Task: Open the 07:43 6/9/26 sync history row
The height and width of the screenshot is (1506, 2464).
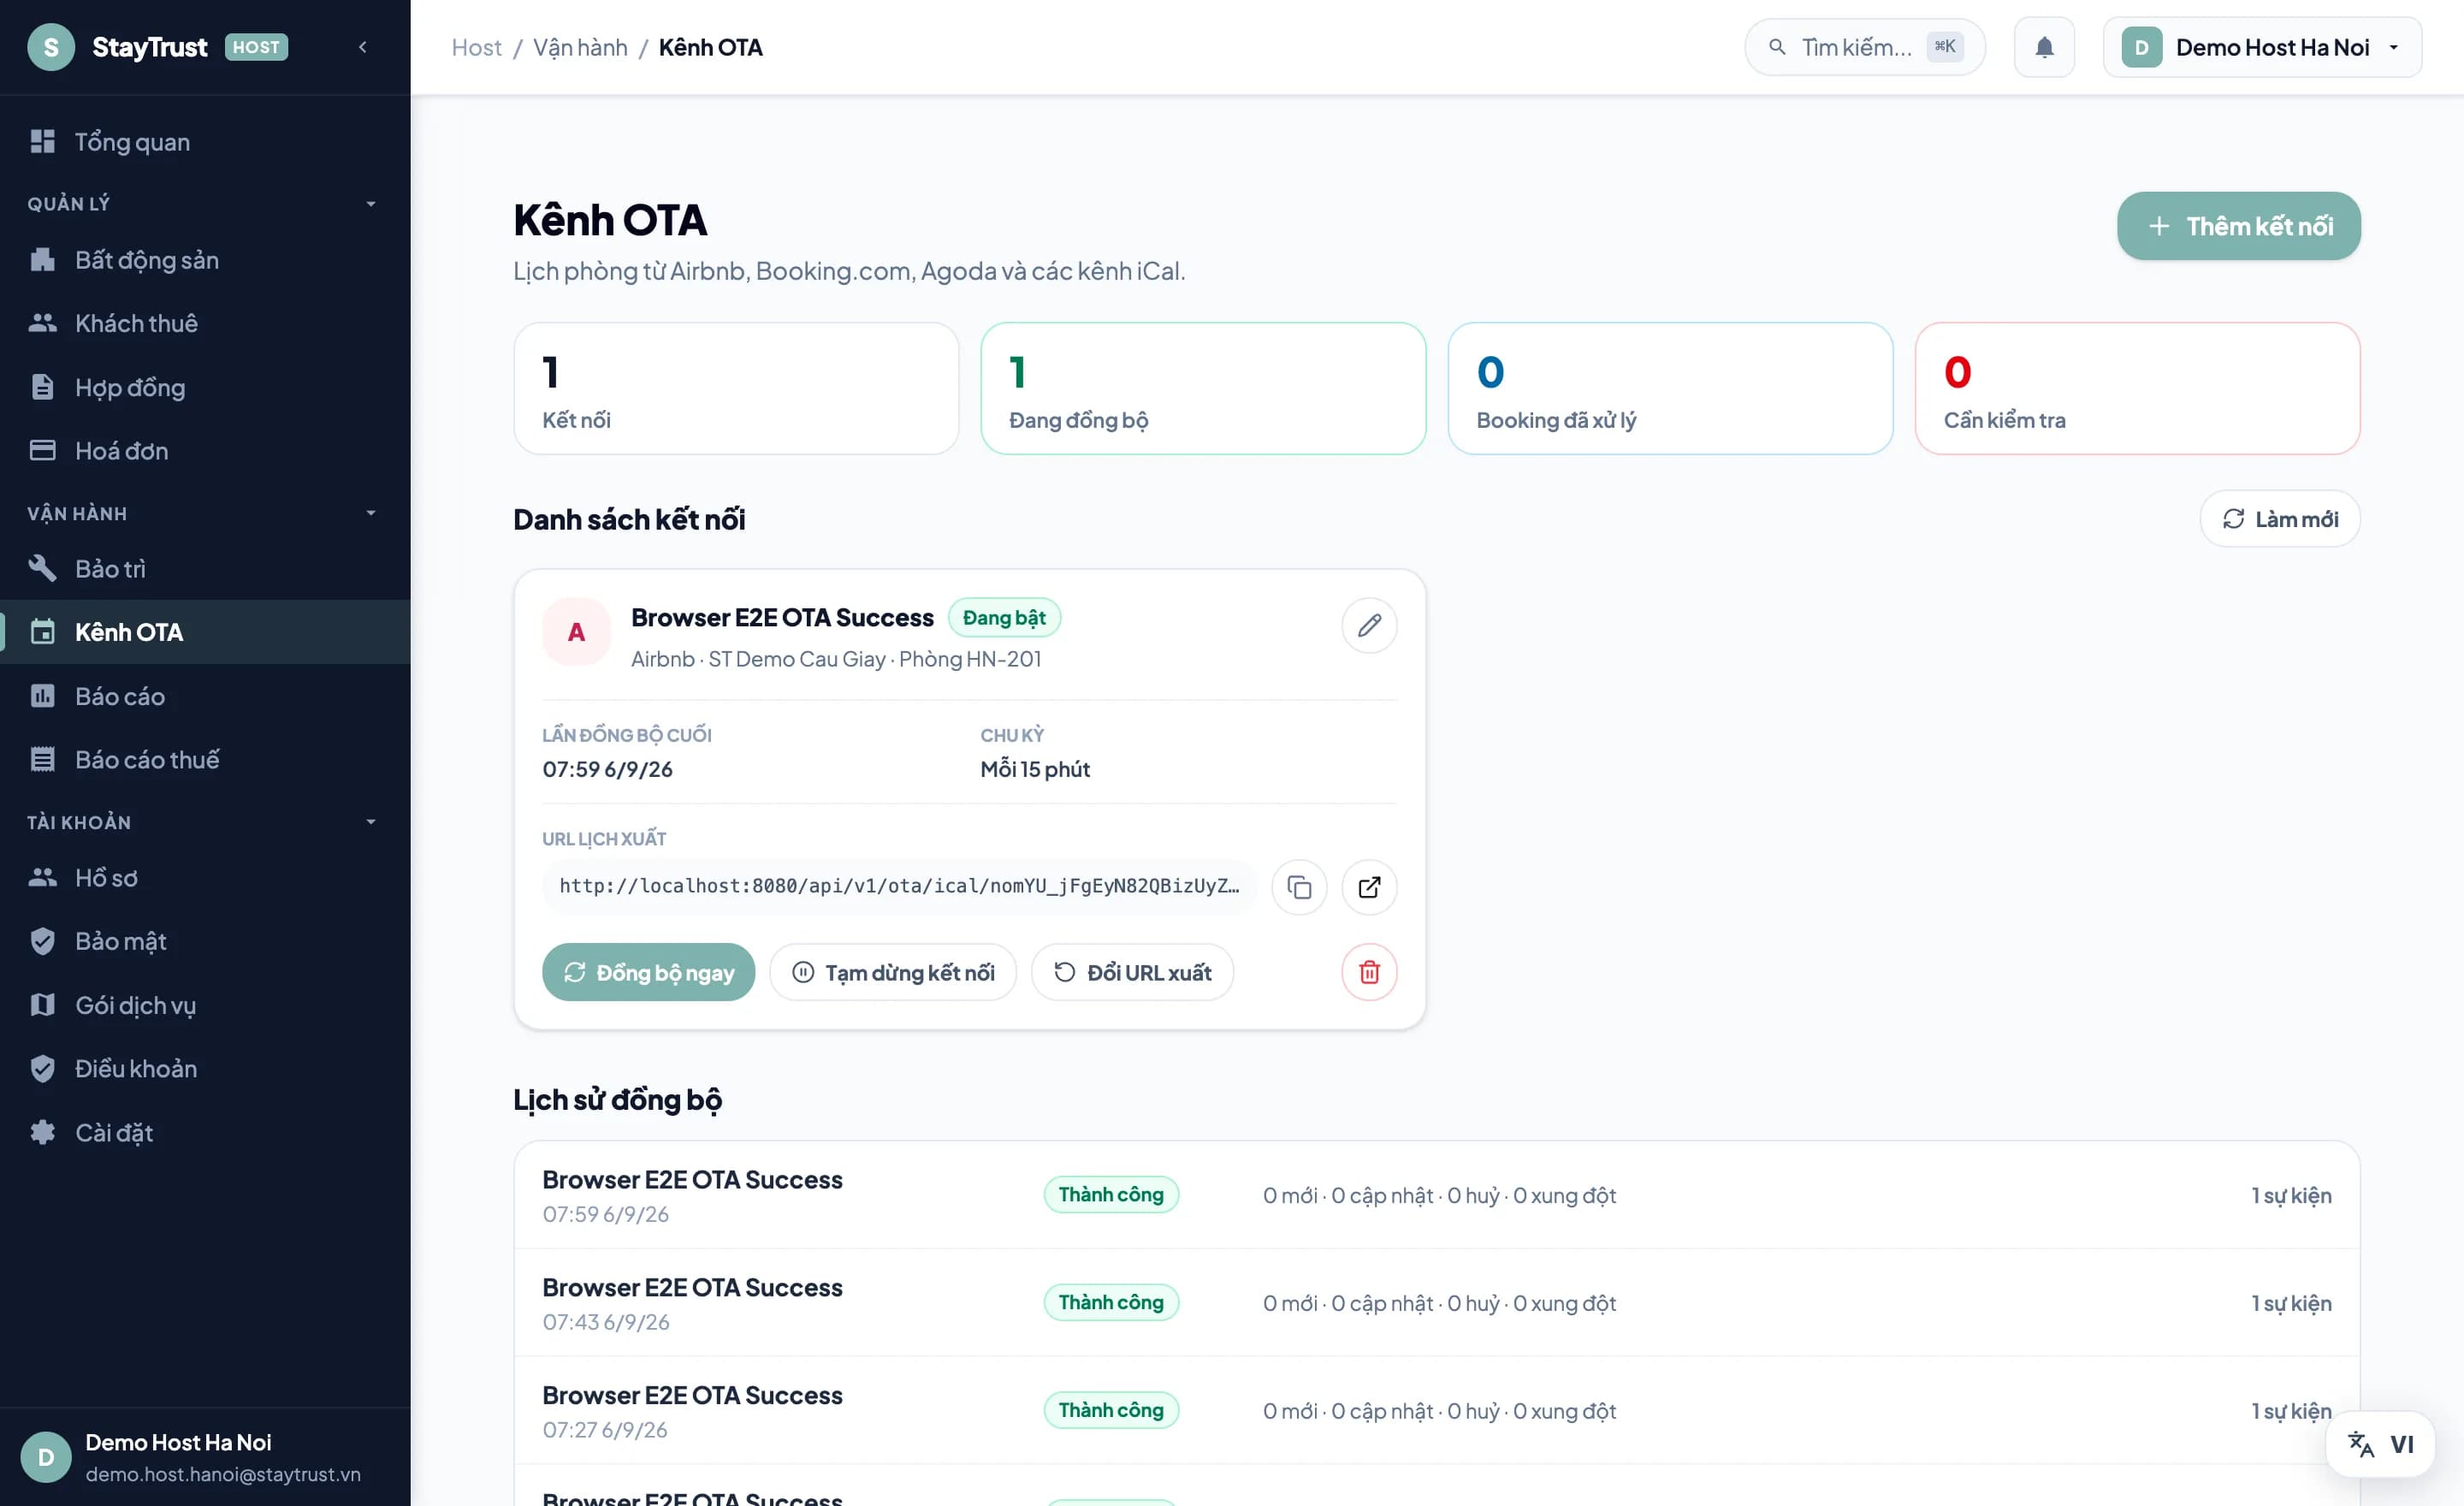Action: tap(1437, 1303)
